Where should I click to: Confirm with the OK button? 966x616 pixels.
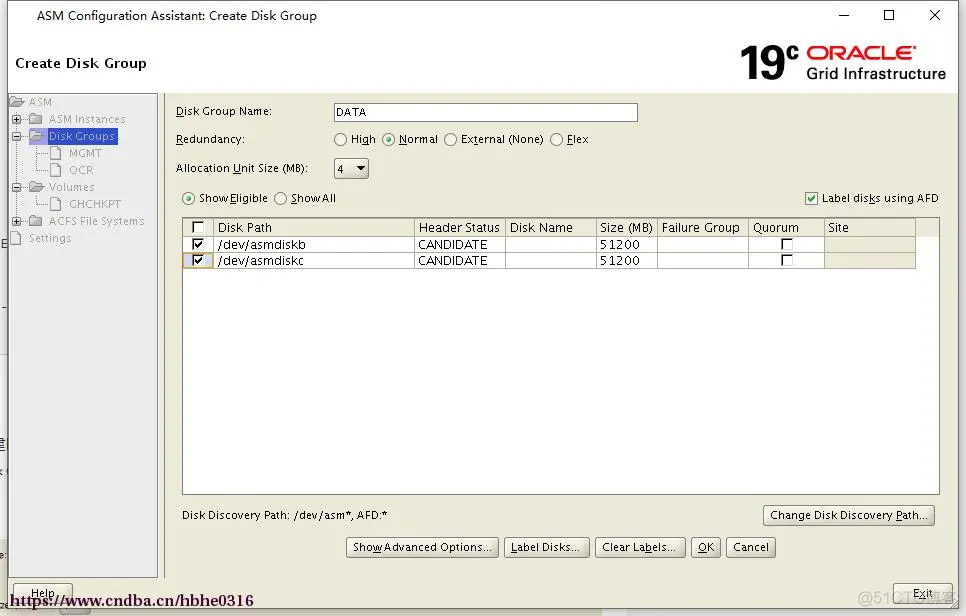(x=705, y=547)
